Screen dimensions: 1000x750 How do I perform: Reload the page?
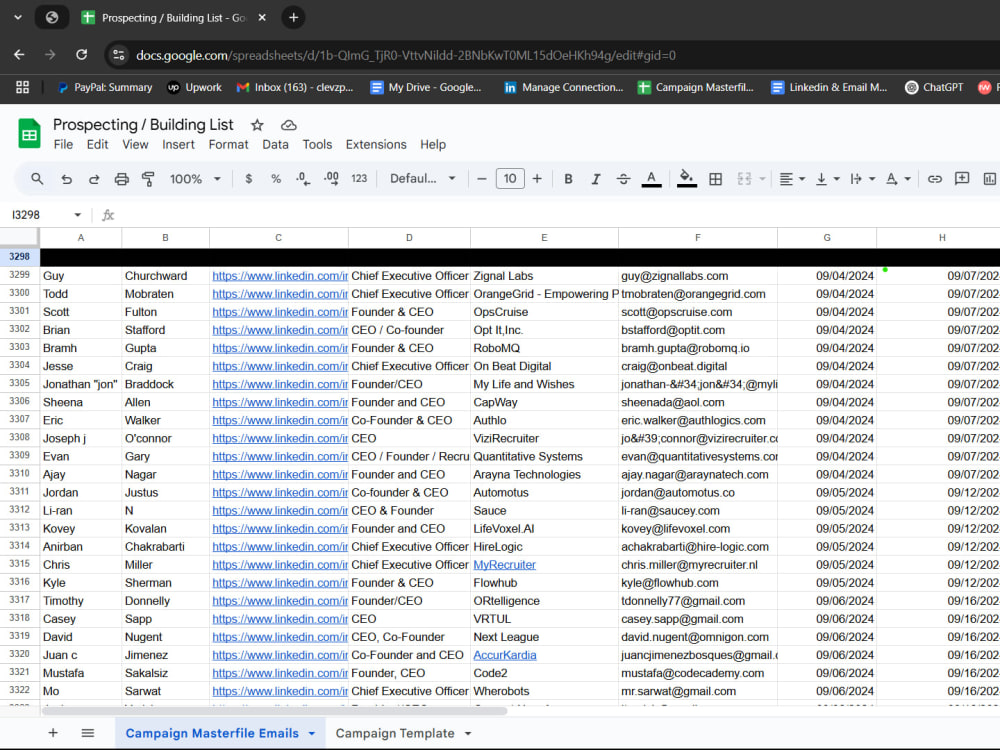pyautogui.click(x=82, y=55)
